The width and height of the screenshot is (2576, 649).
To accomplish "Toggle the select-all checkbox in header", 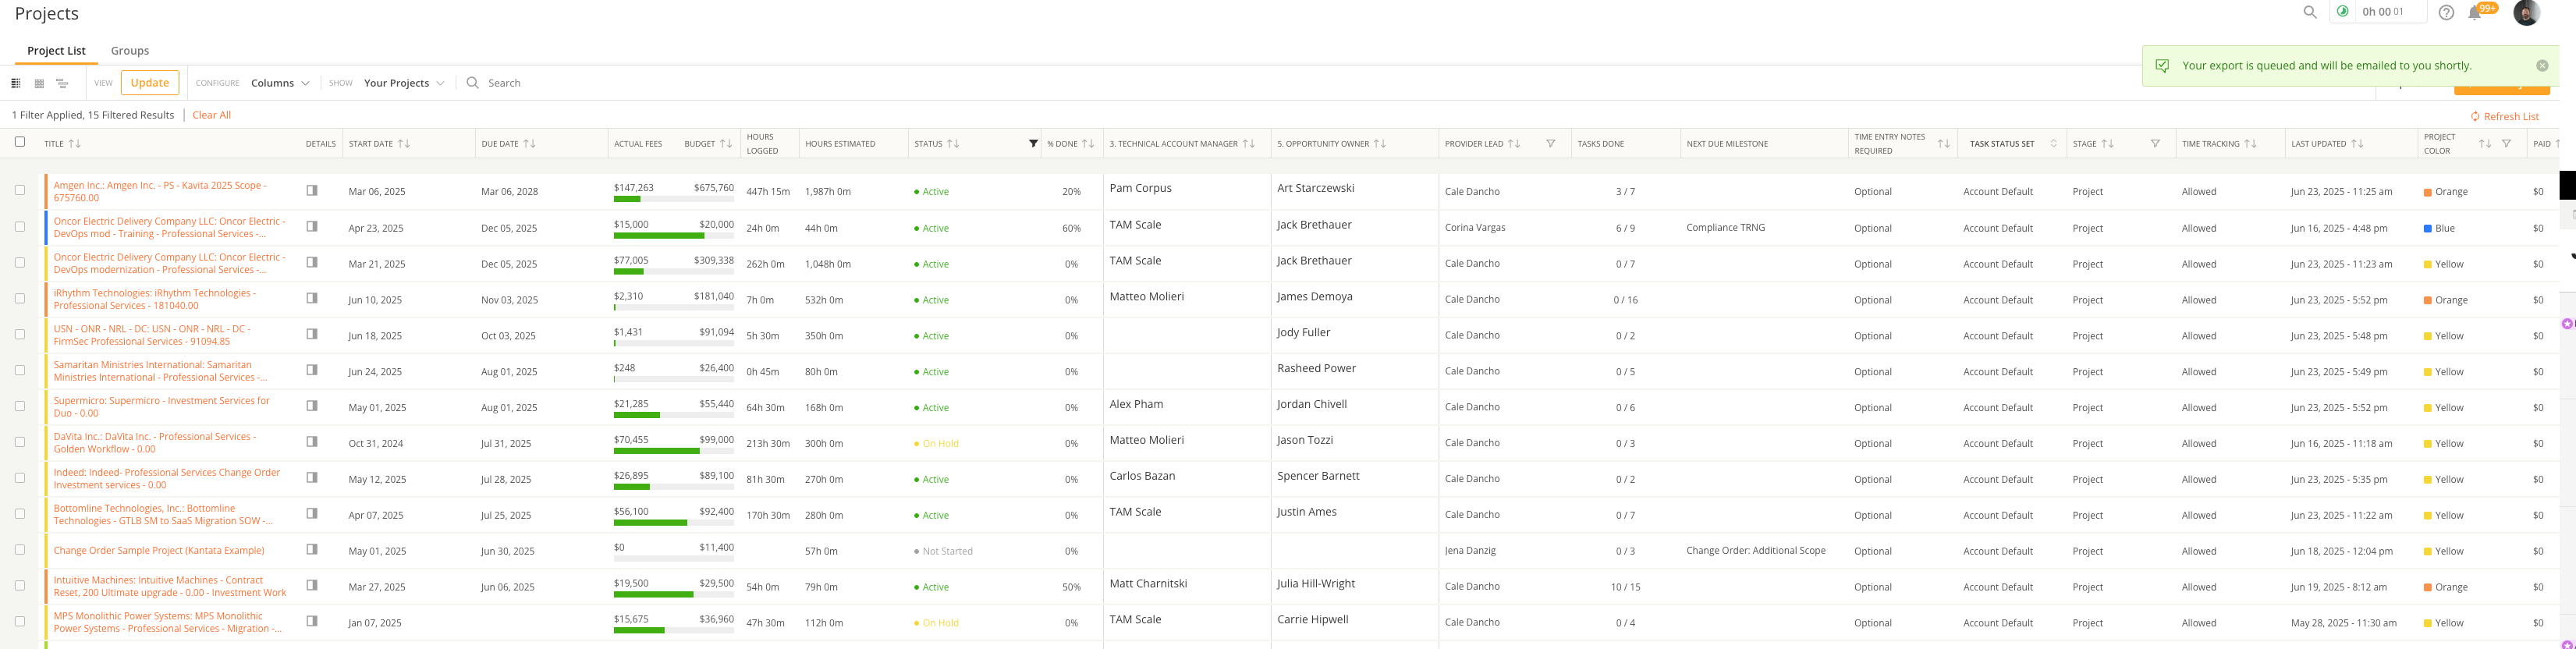I will point(20,142).
